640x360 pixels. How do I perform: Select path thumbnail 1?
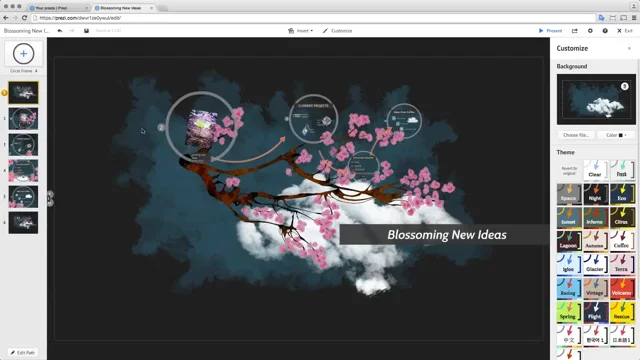pos(23,93)
